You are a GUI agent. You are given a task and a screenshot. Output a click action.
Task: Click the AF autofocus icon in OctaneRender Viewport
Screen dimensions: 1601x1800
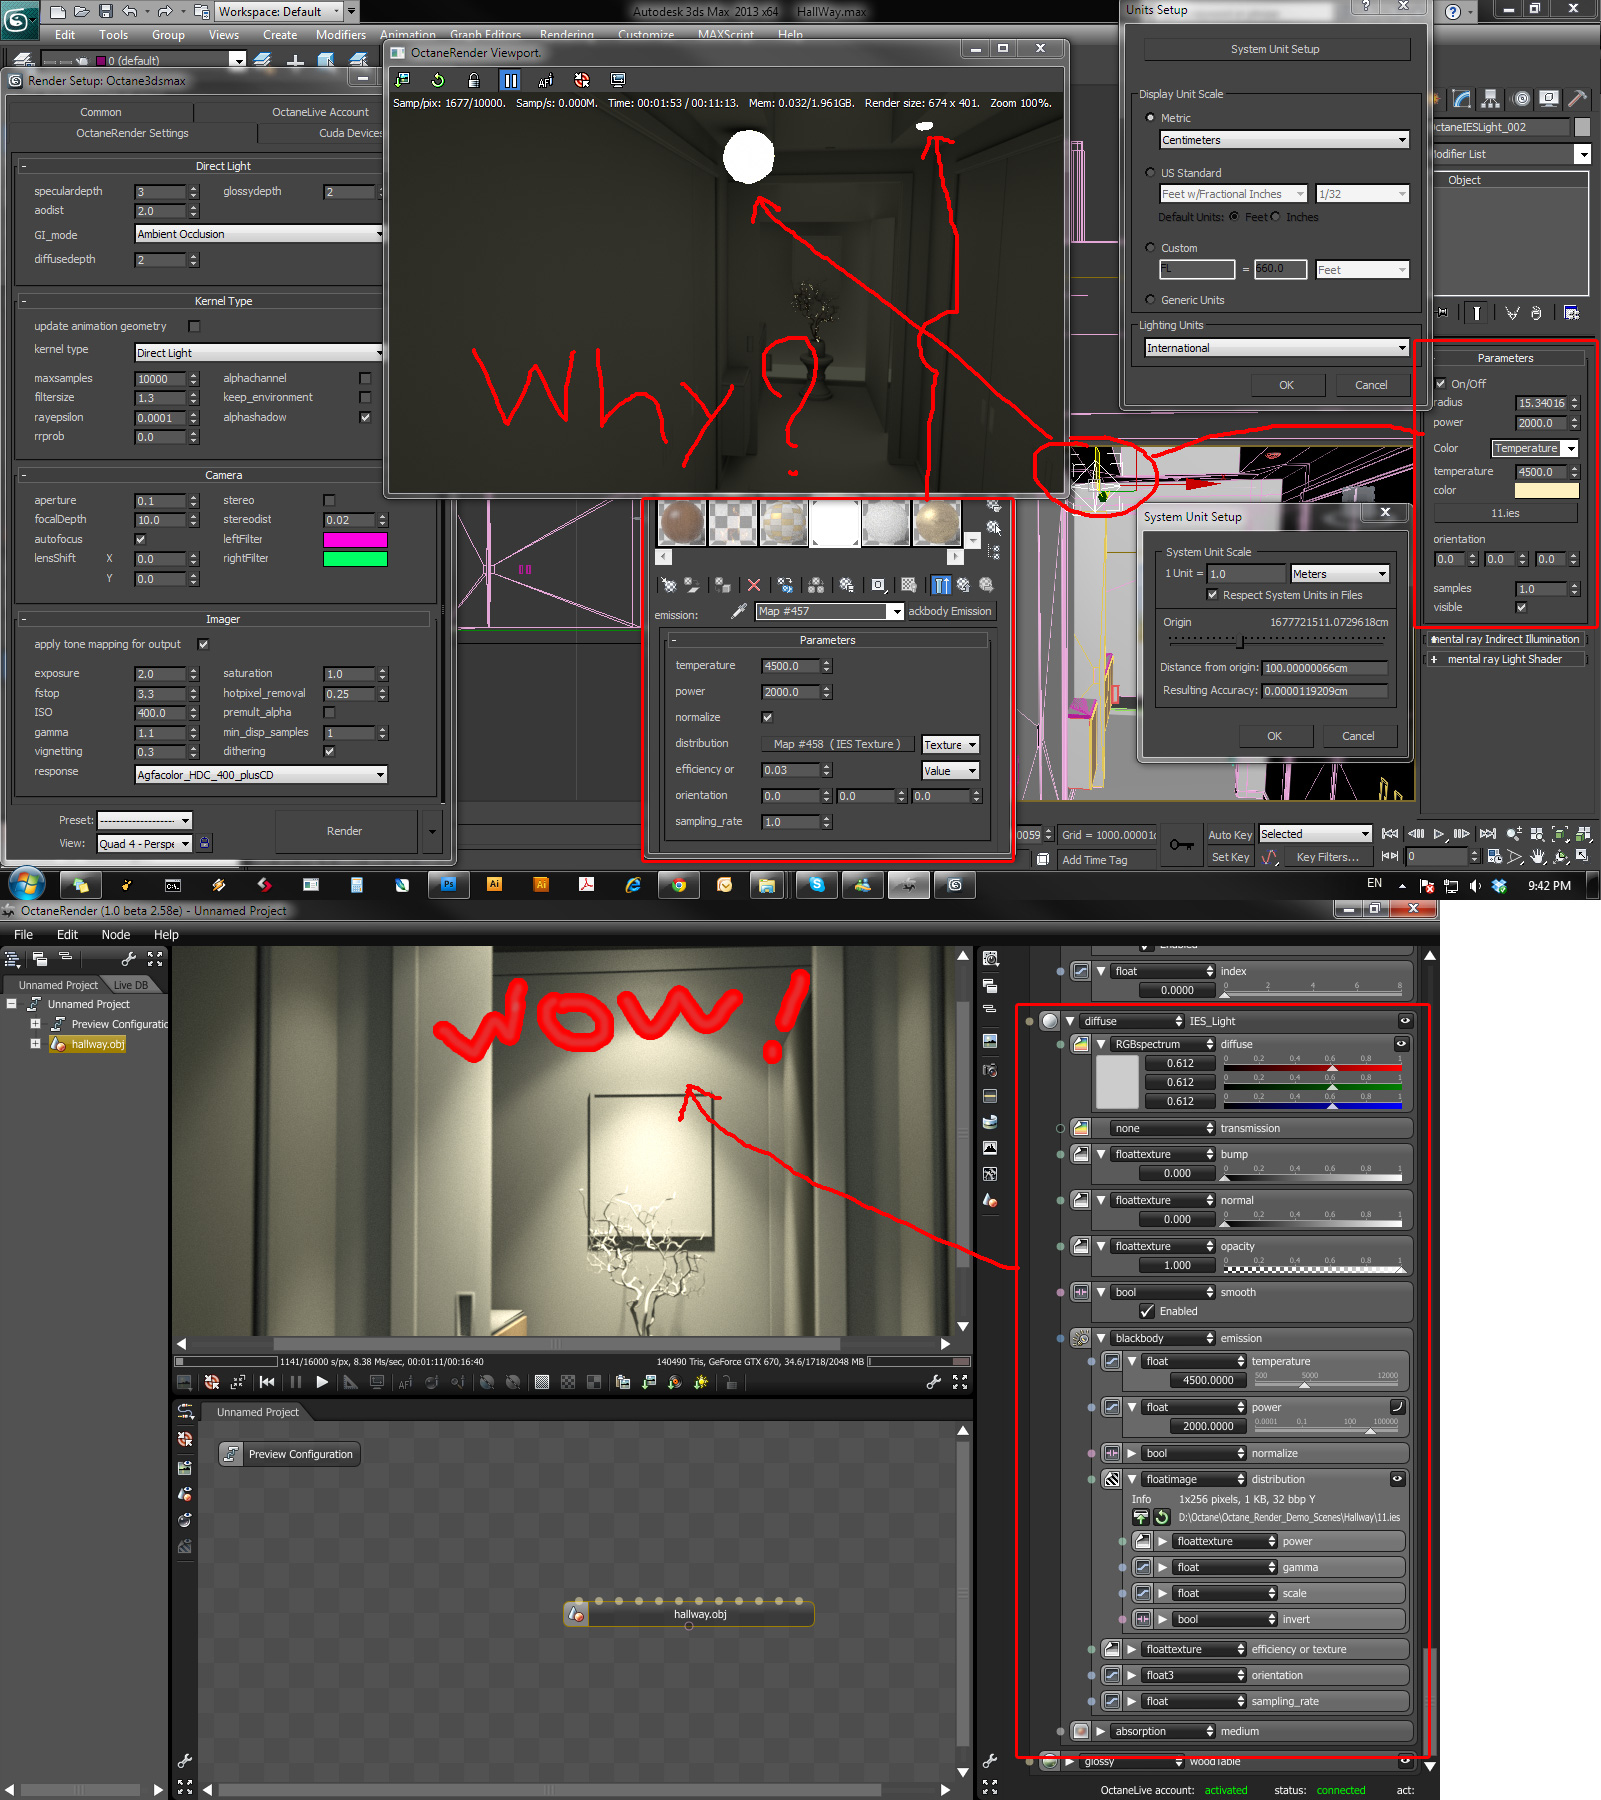[546, 80]
